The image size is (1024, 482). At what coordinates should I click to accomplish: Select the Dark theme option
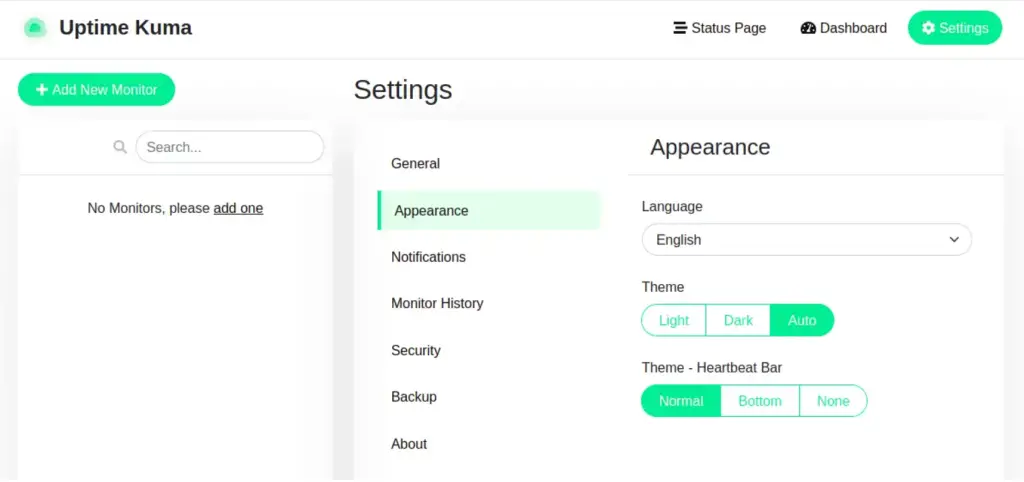coord(738,320)
